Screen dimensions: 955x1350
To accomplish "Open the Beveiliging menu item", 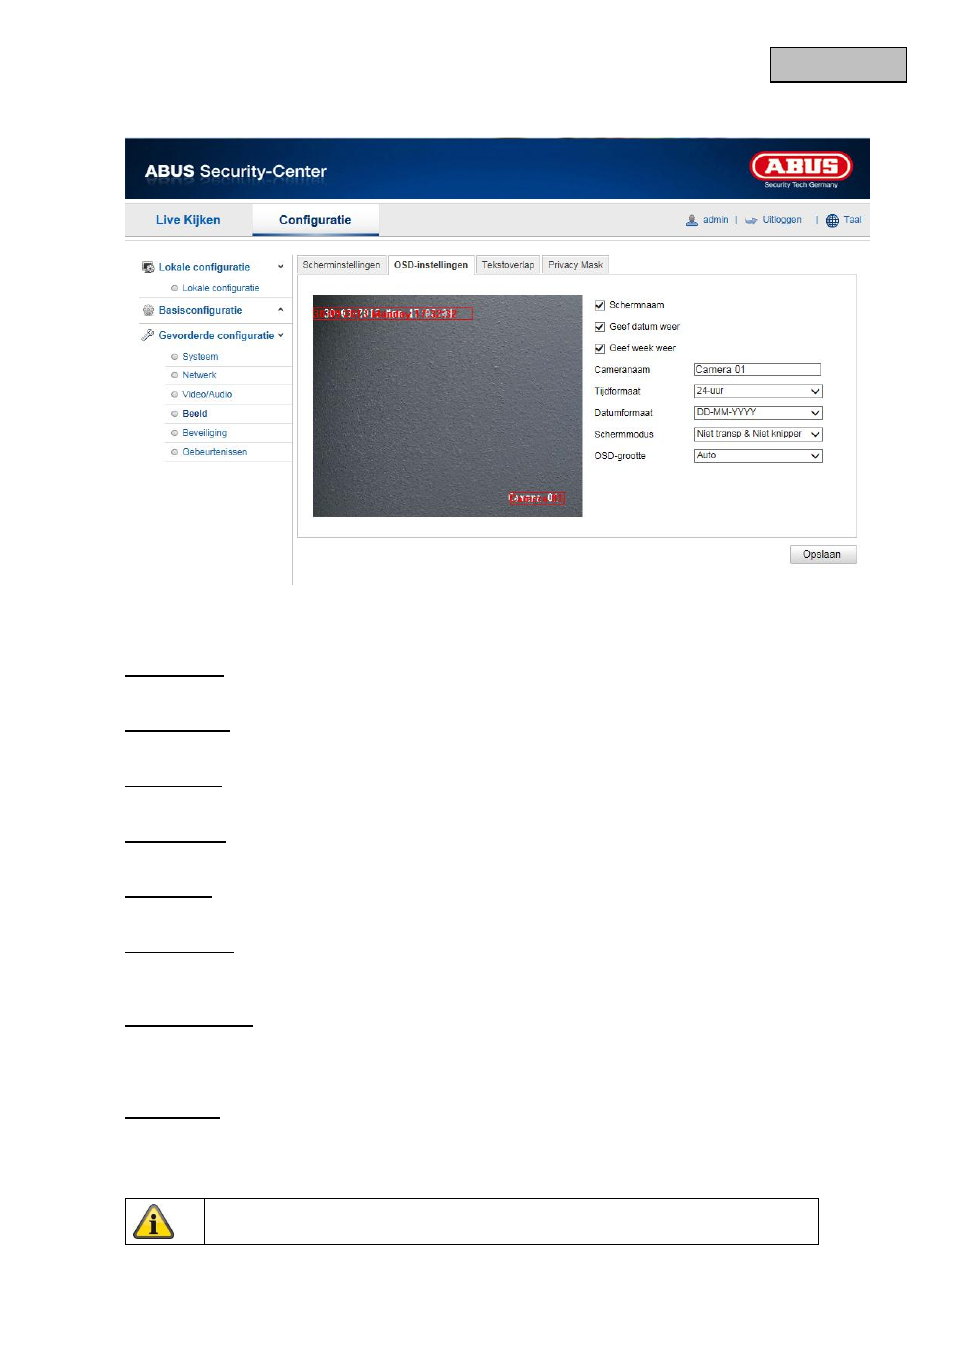I will (205, 433).
